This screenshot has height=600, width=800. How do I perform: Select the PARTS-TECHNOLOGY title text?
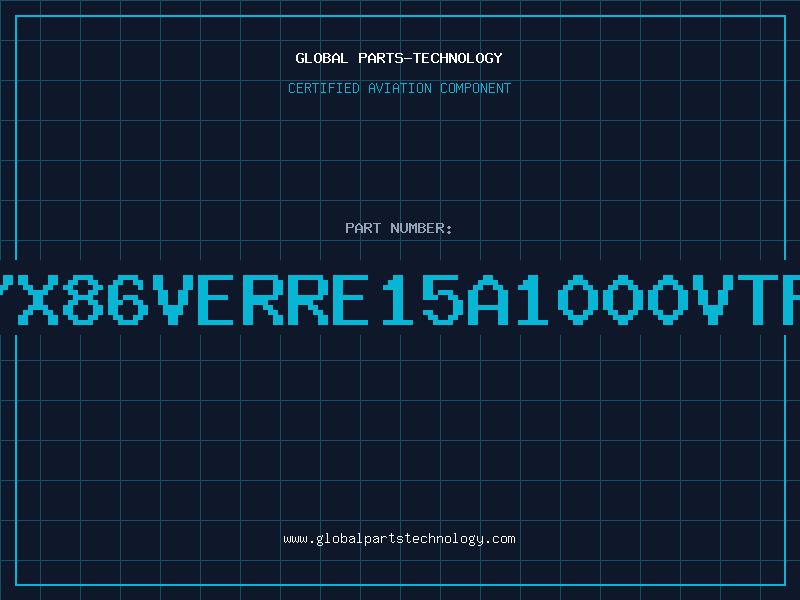coord(430,58)
